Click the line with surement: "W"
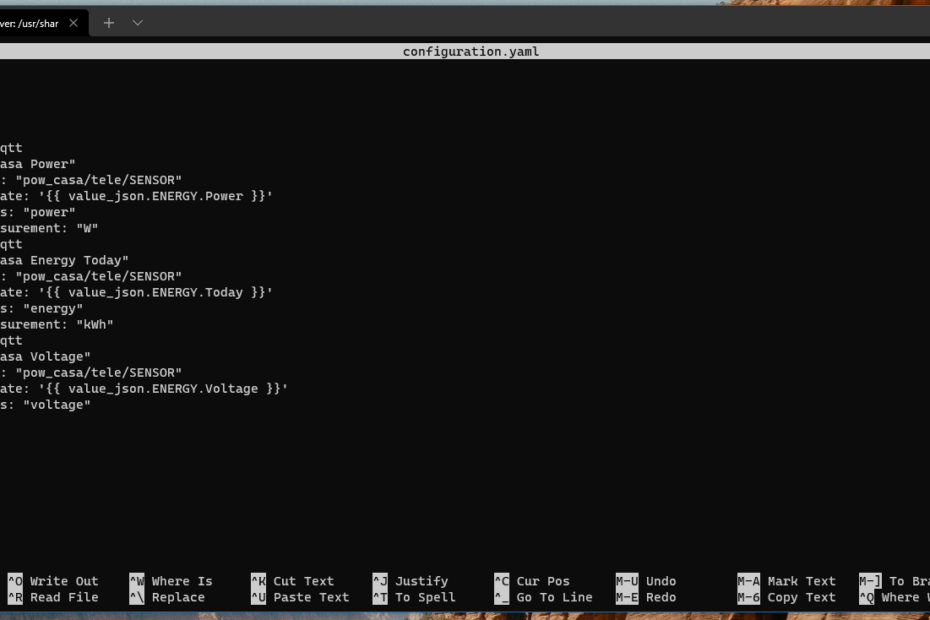 [49, 228]
